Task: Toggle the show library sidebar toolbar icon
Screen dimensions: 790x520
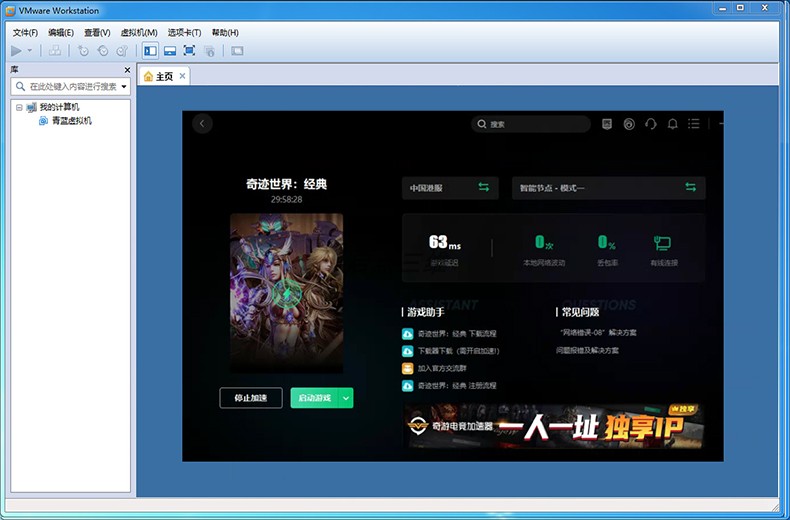Action: pyautogui.click(x=150, y=50)
